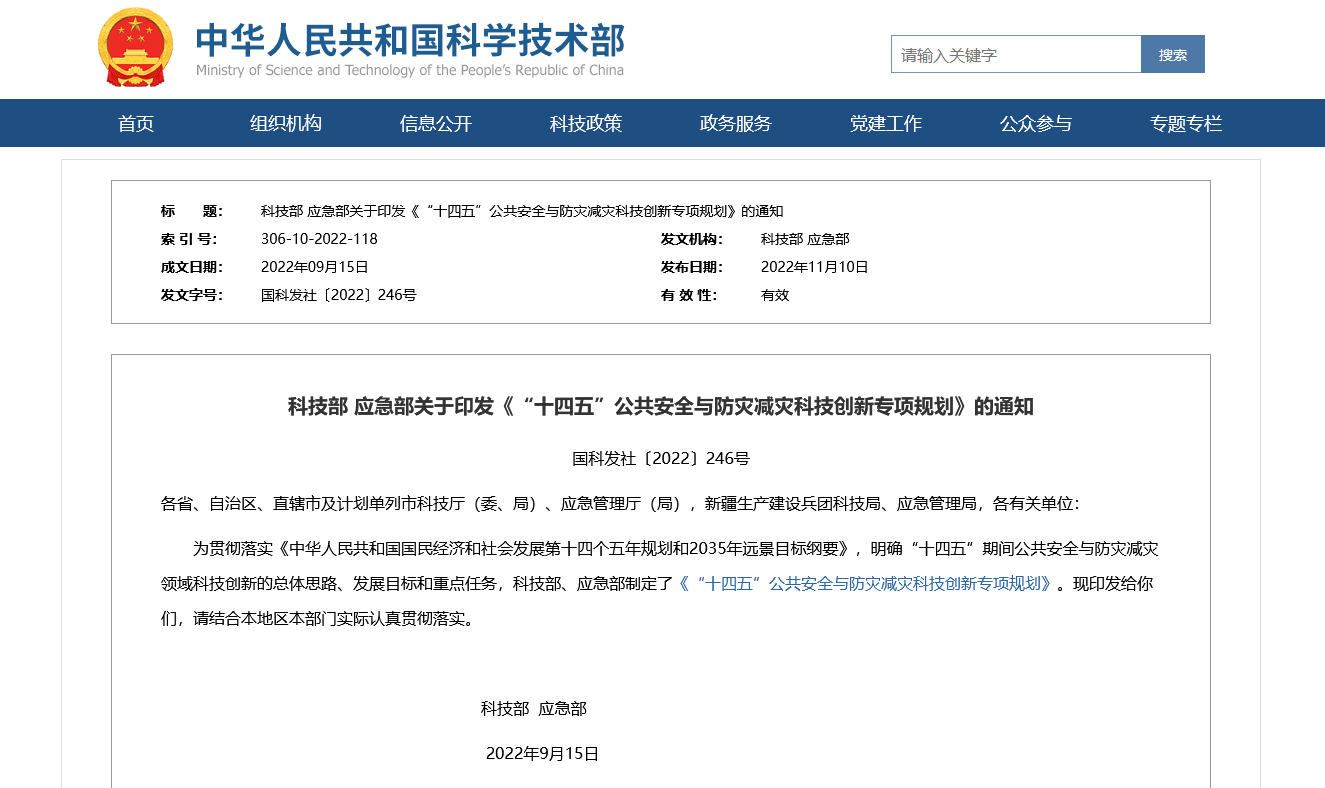This screenshot has height=788, width=1325.
Task: Click the signature line 科技部 应急部
Action: point(534,709)
